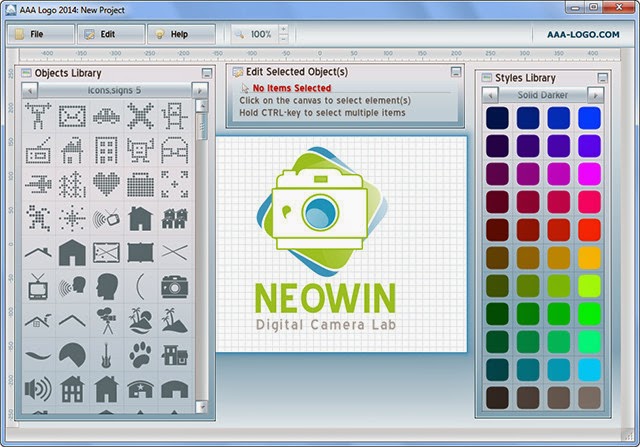Go to next Objects Library category

pyautogui.click(x=200, y=91)
